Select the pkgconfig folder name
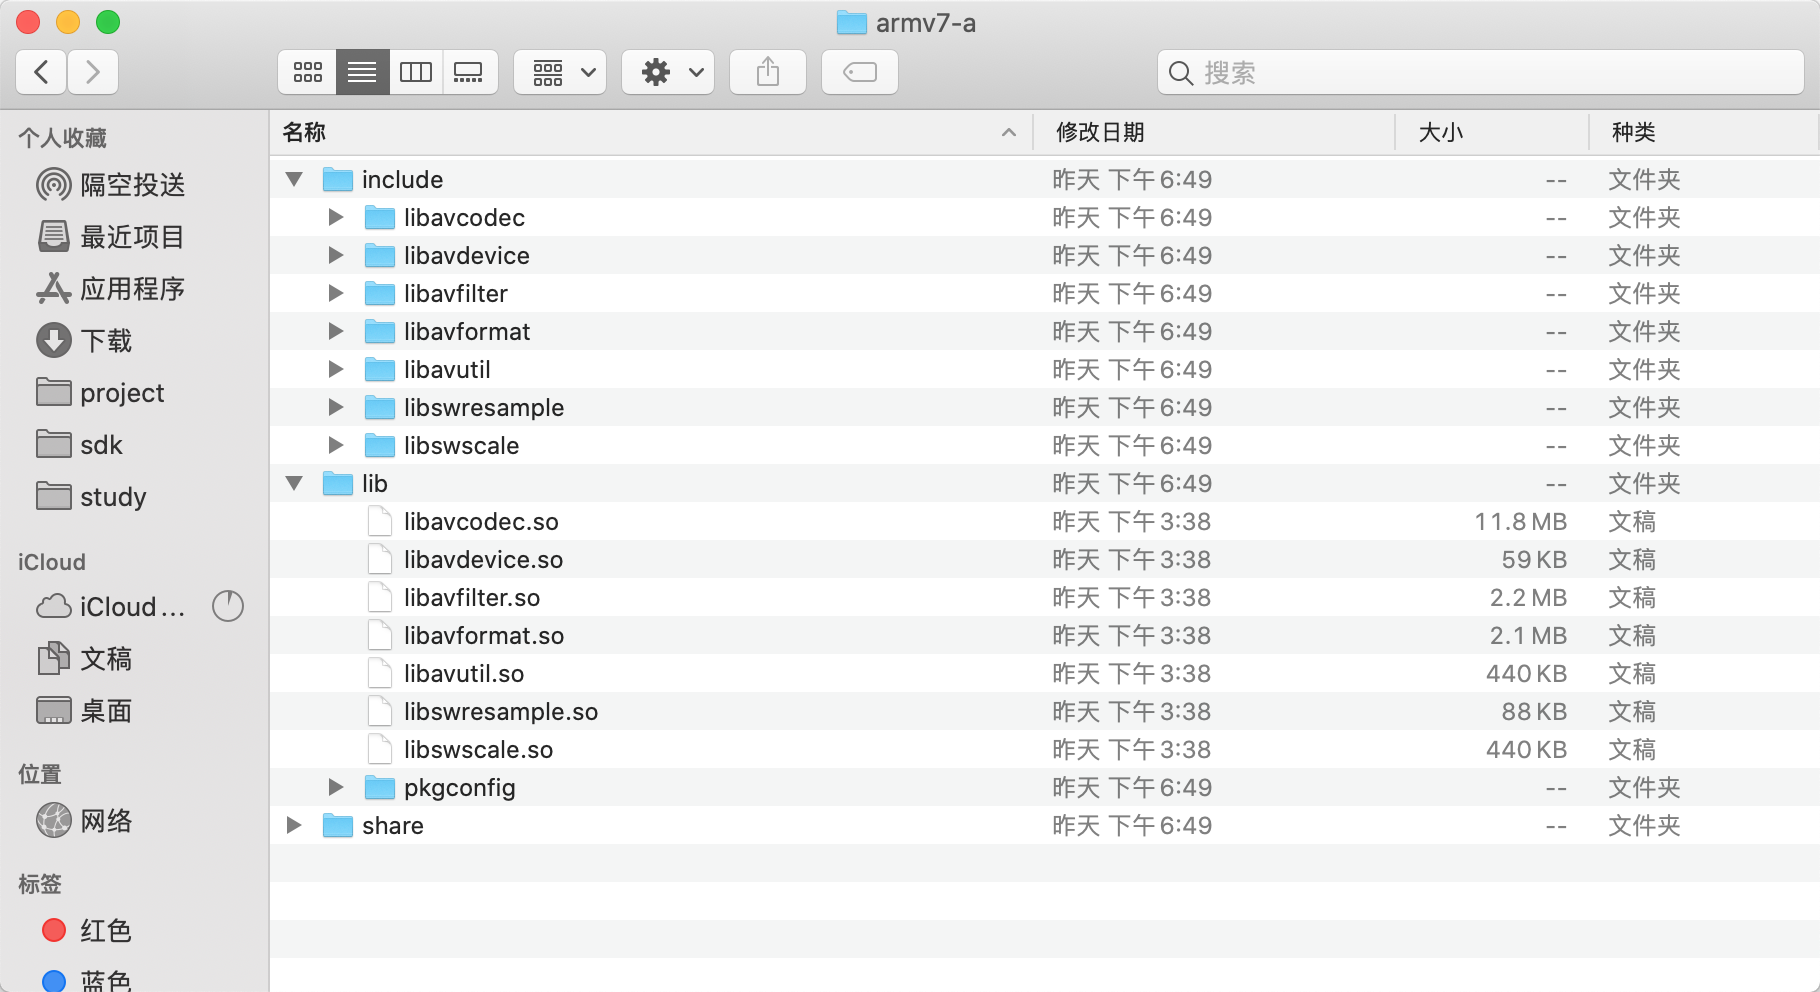This screenshot has height=992, width=1820. [x=460, y=788]
